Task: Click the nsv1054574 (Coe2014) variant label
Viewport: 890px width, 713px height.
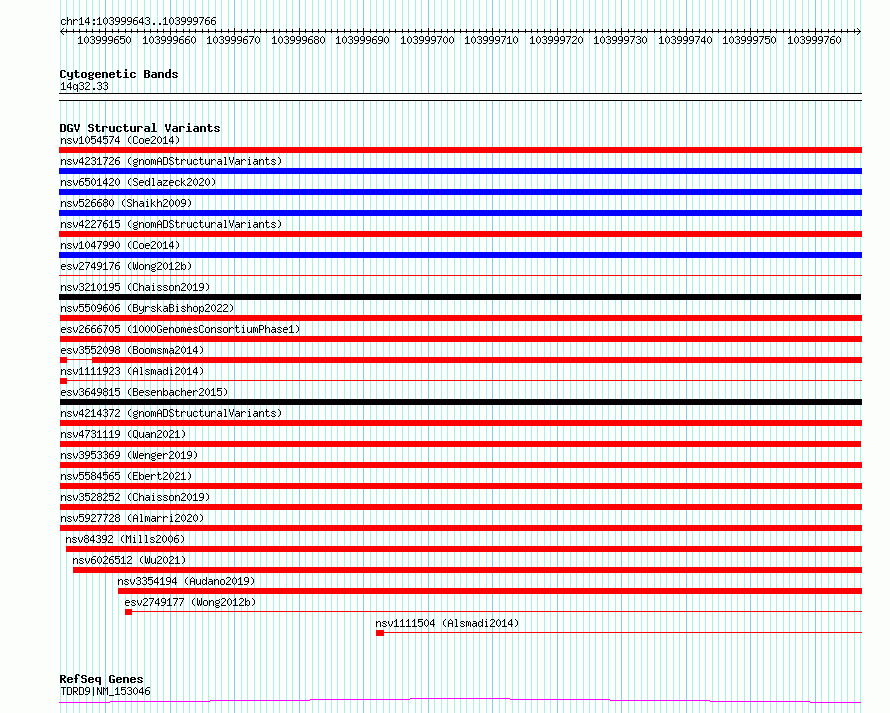Action: [120, 140]
